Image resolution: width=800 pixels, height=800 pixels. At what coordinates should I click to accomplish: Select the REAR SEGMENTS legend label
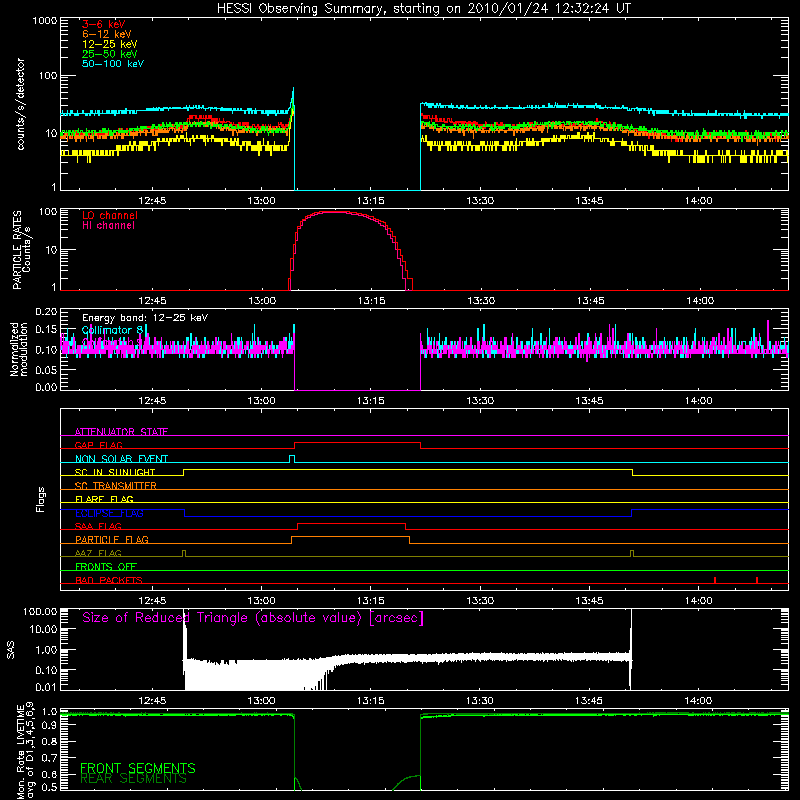133,778
